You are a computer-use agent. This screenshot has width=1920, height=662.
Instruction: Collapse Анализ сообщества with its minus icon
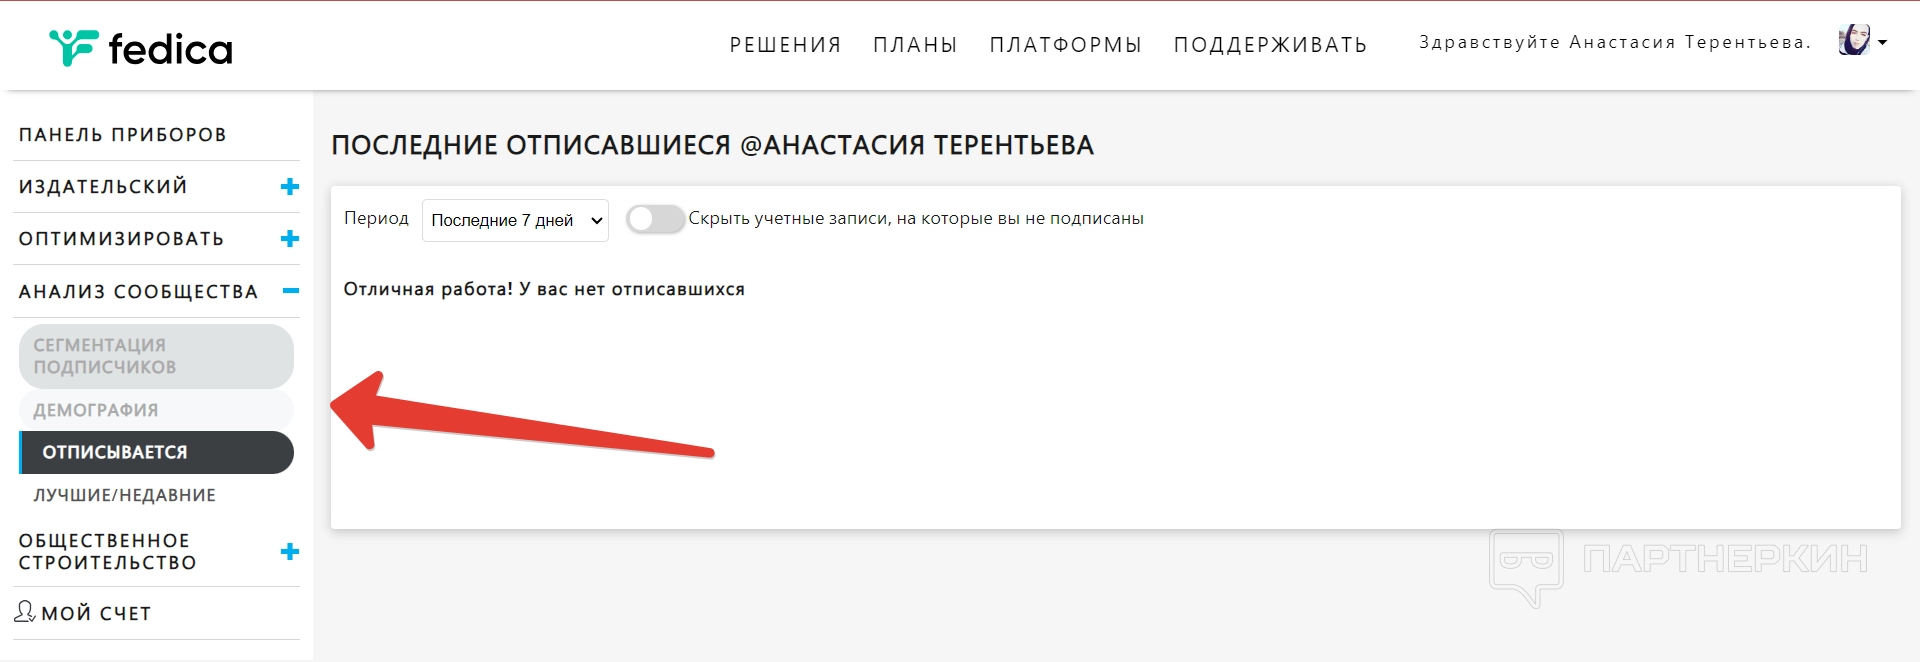click(290, 291)
